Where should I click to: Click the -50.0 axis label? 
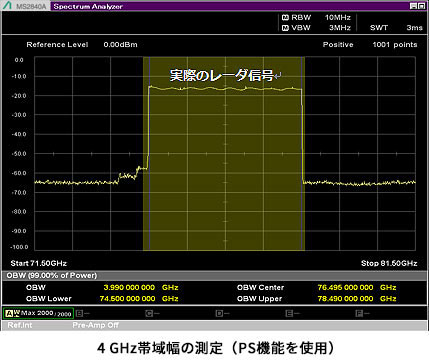(19, 154)
